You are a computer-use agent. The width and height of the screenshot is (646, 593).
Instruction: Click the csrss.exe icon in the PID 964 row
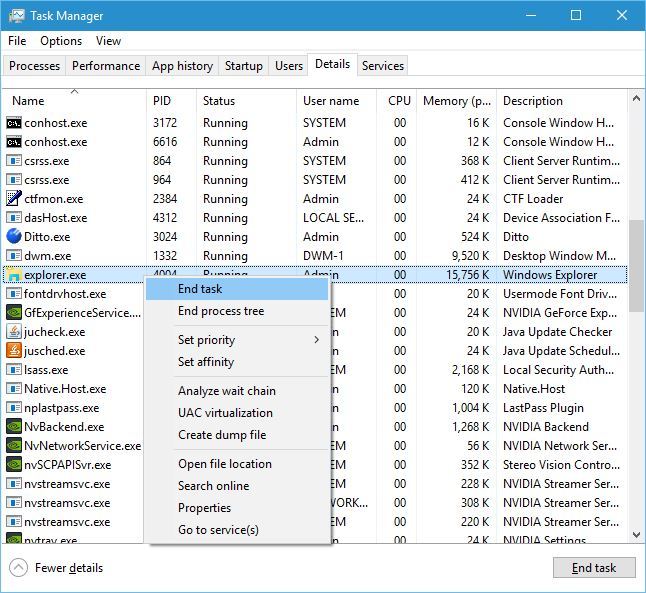(14, 180)
